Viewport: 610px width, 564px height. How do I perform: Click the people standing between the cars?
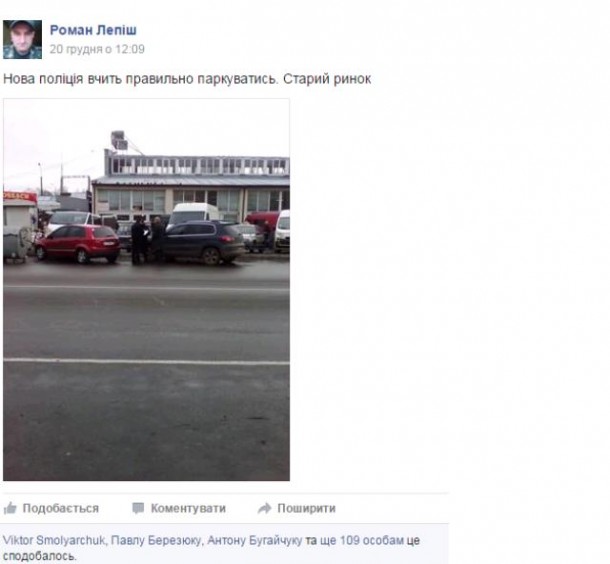click(148, 240)
